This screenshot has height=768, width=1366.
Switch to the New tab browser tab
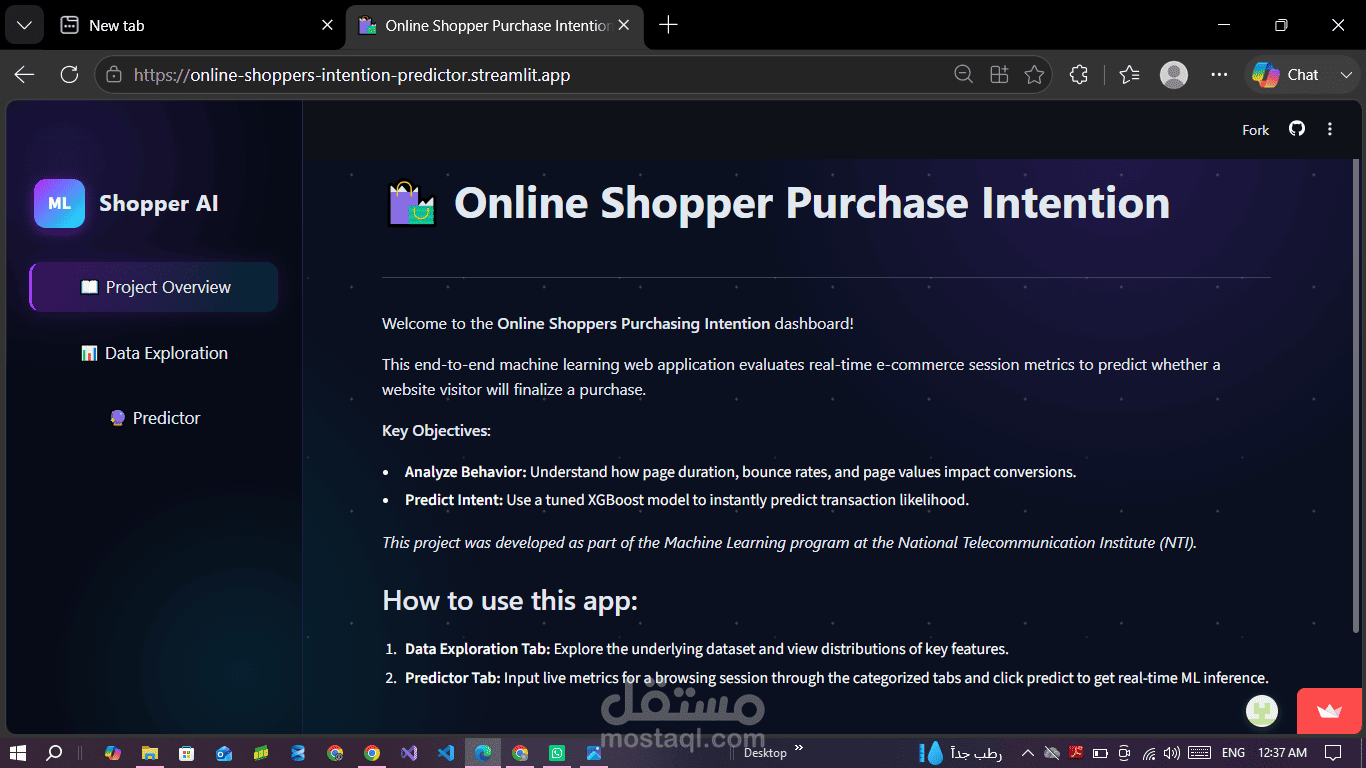coord(190,25)
